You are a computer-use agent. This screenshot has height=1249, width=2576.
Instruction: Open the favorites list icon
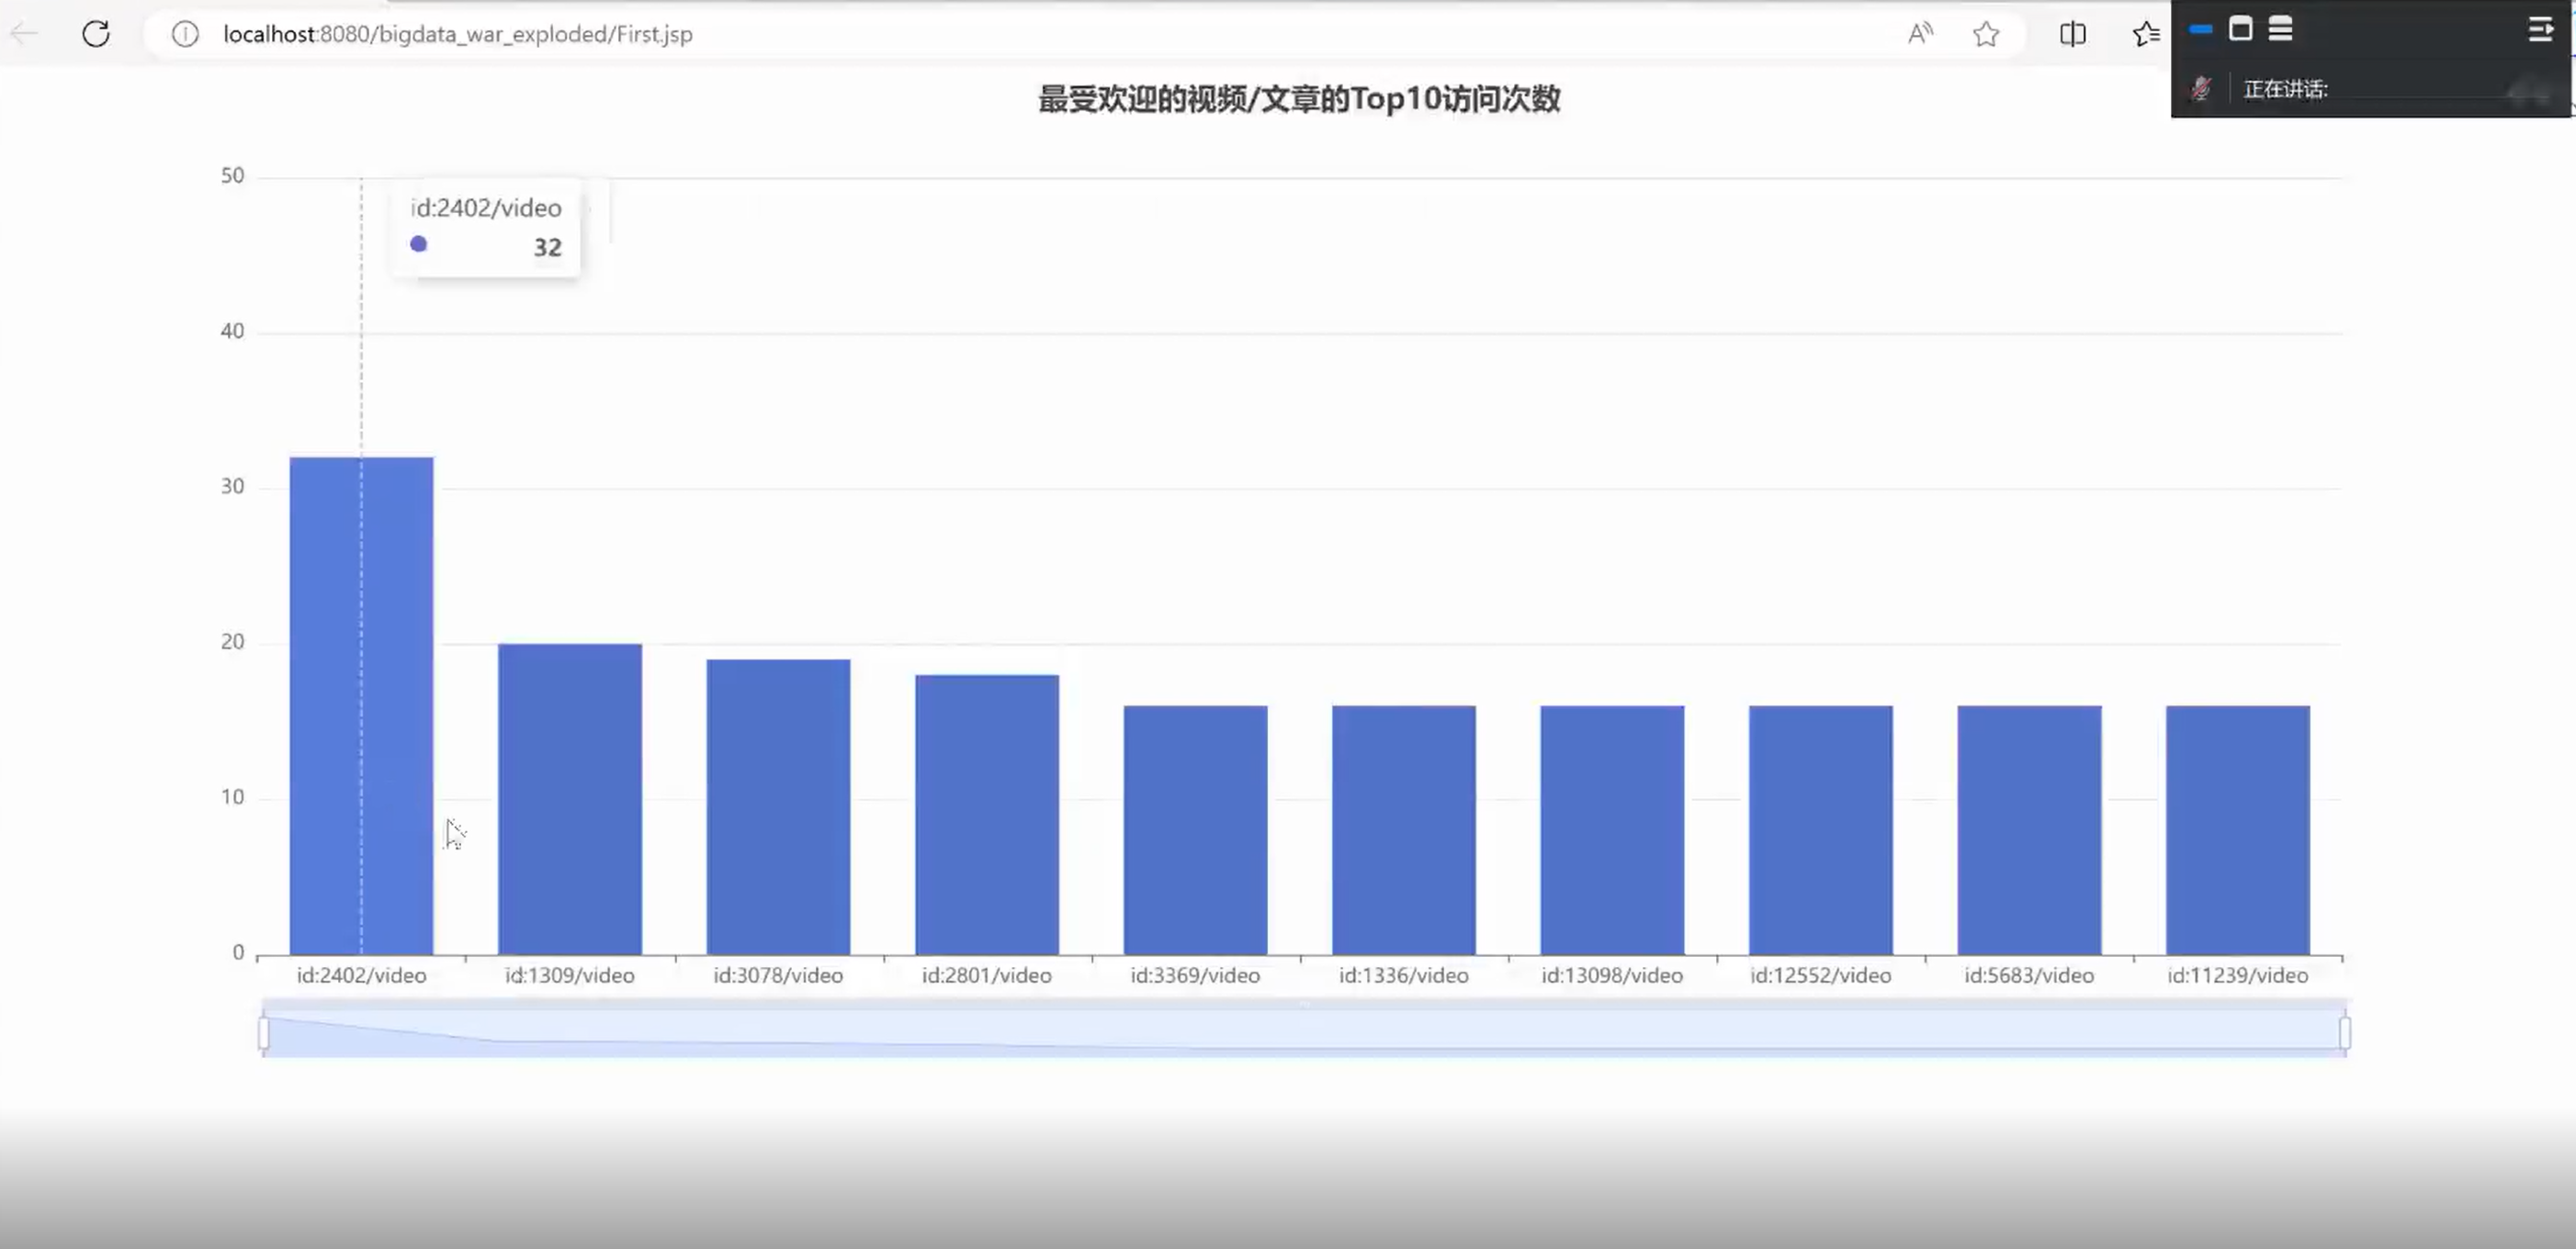tap(2144, 34)
